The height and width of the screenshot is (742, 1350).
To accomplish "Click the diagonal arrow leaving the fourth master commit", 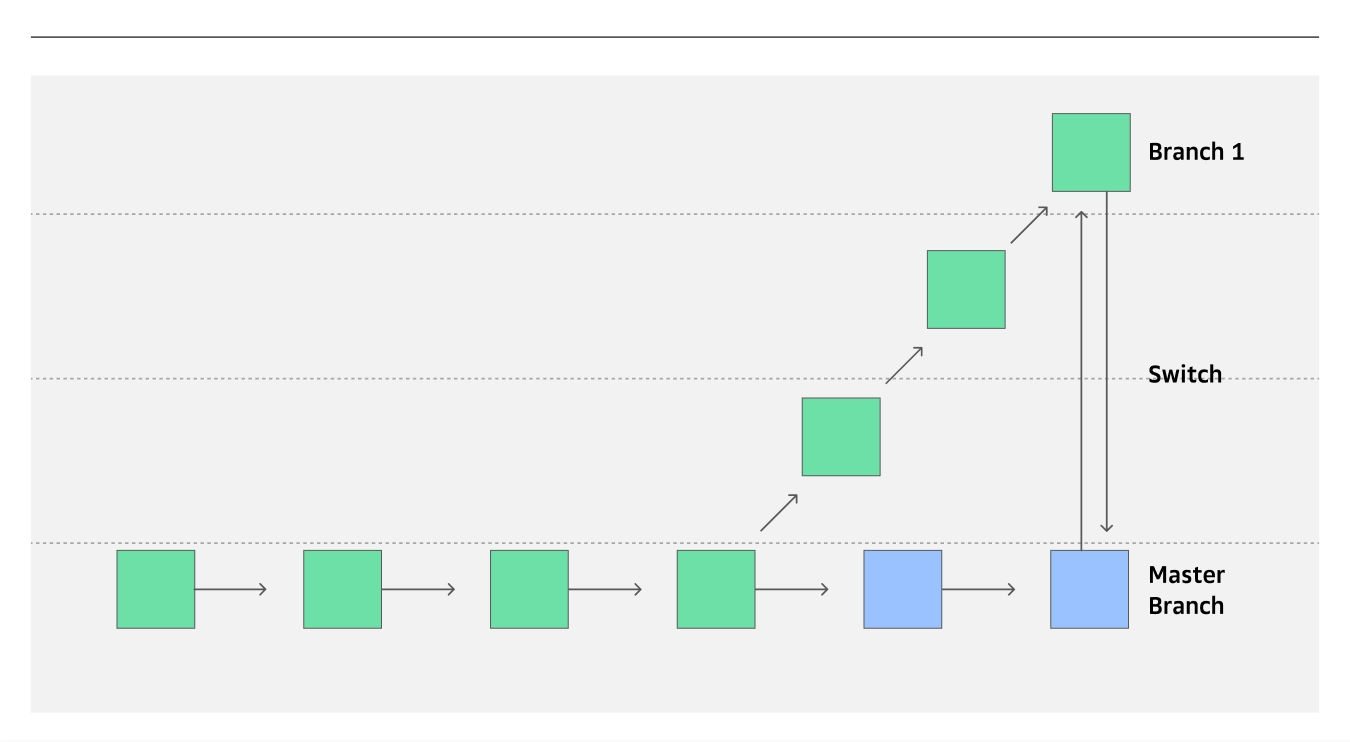I will point(779,512).
